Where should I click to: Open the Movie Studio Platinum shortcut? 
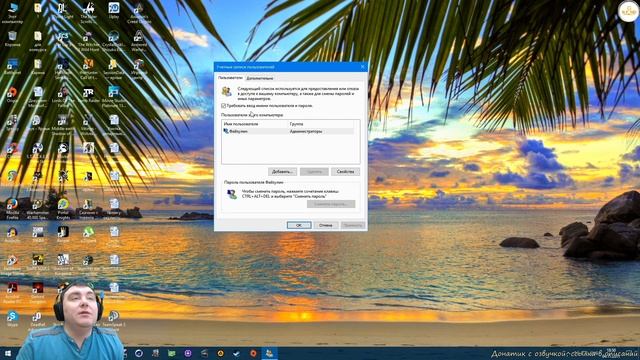[114, 96]
